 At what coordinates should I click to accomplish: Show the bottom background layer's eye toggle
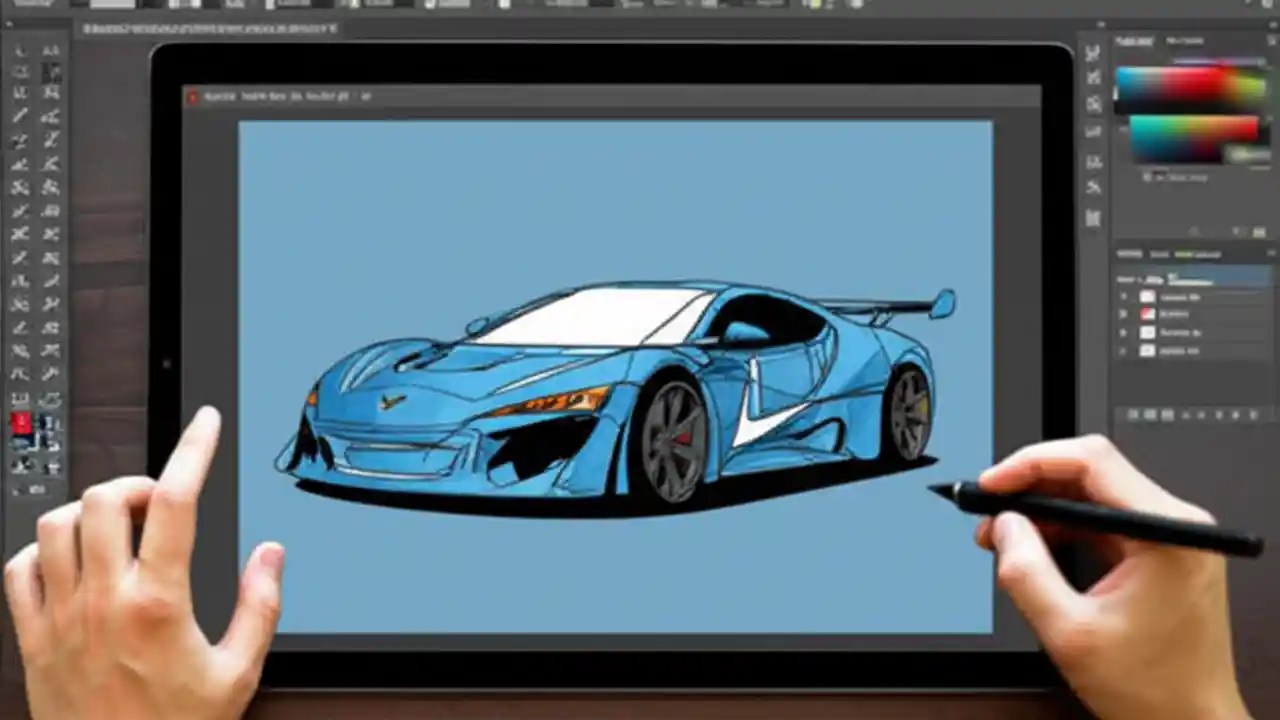pos(1123,351)
